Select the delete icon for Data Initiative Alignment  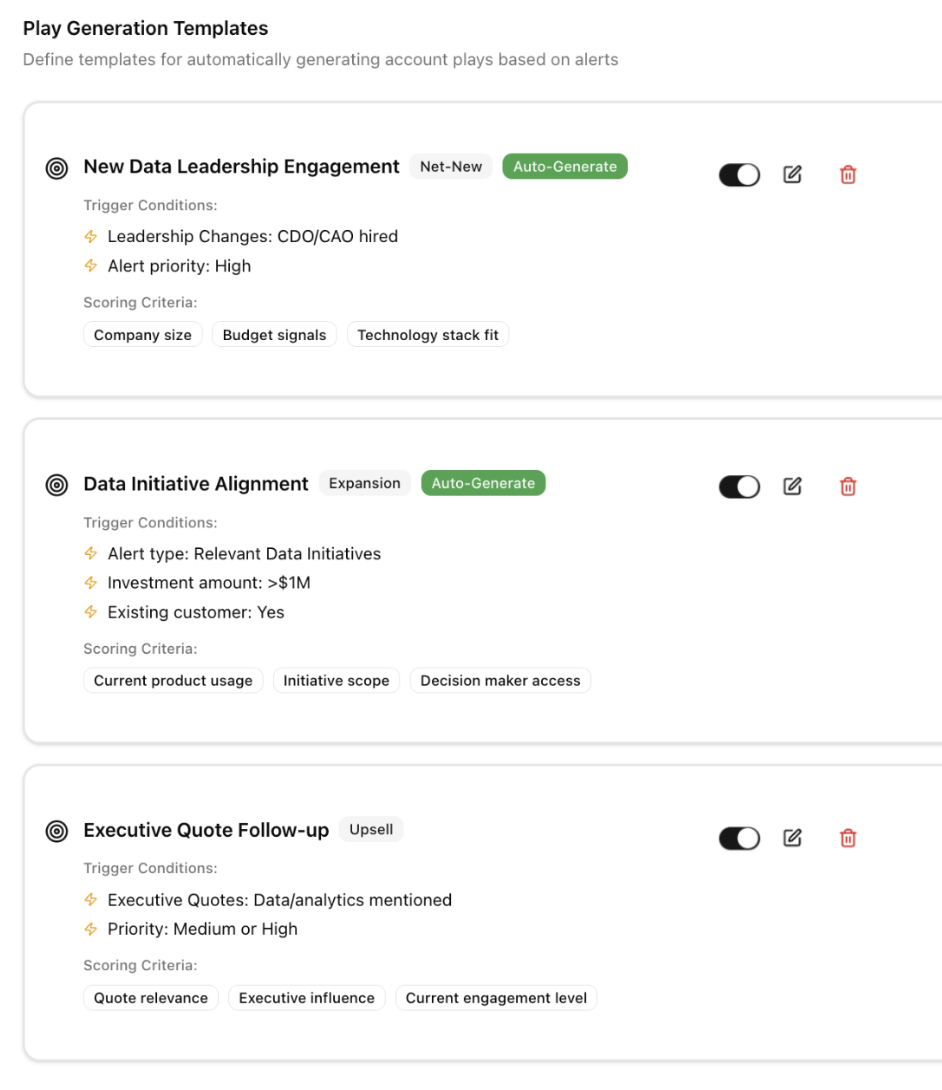[x=846, y=486]
